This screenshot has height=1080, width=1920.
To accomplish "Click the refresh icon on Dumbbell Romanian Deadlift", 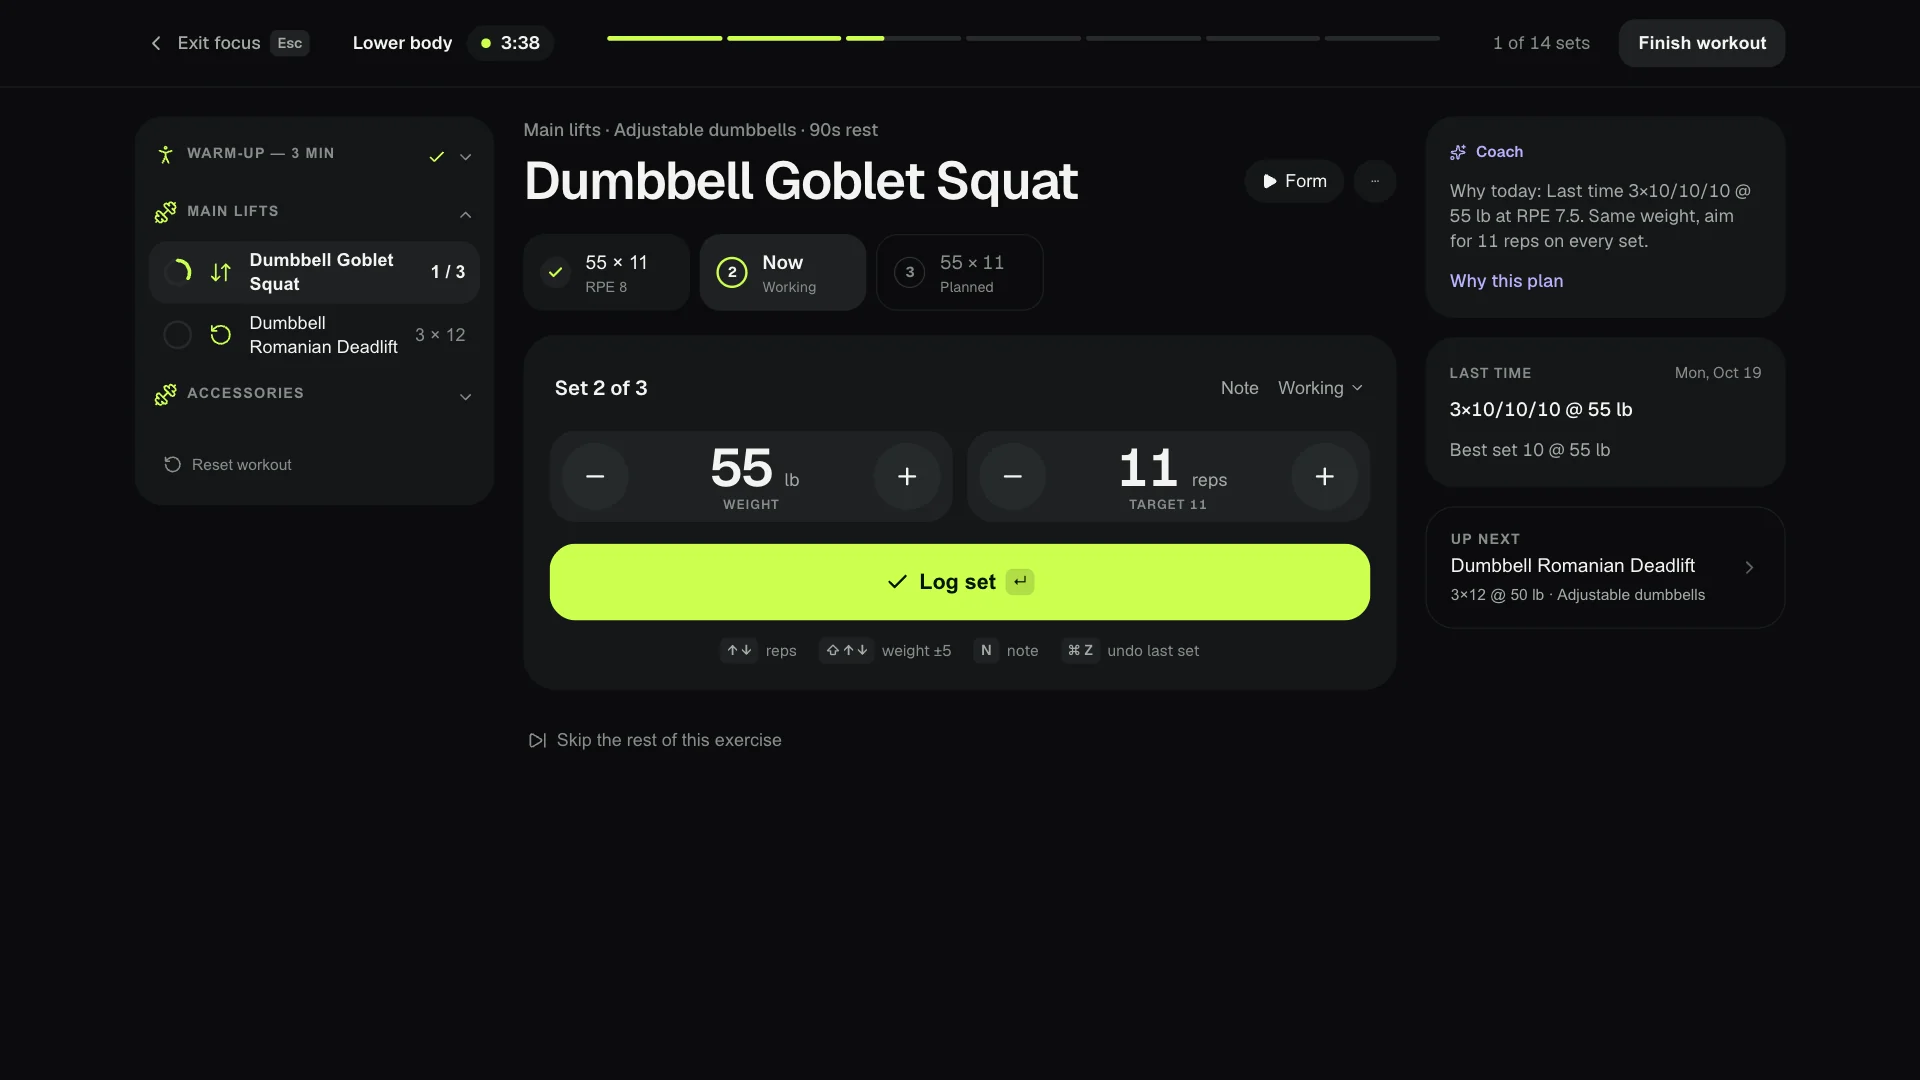I will [x=221, y=335].
